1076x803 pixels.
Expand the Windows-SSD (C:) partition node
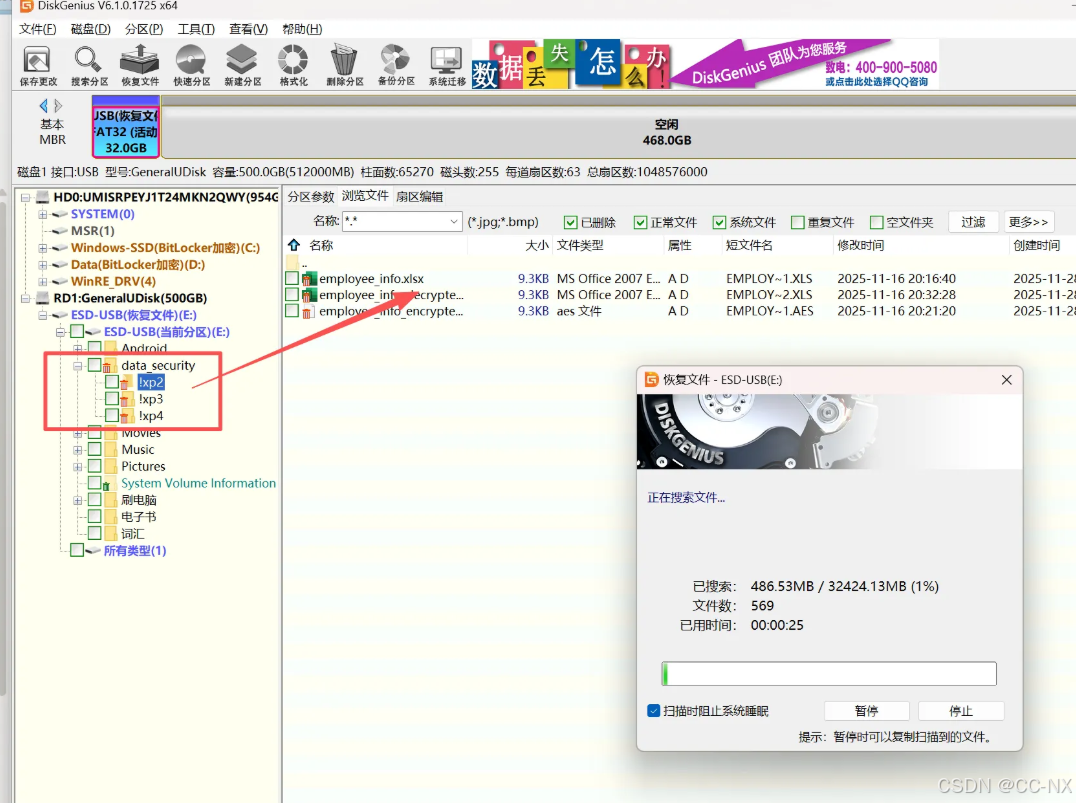coord(43,248)
